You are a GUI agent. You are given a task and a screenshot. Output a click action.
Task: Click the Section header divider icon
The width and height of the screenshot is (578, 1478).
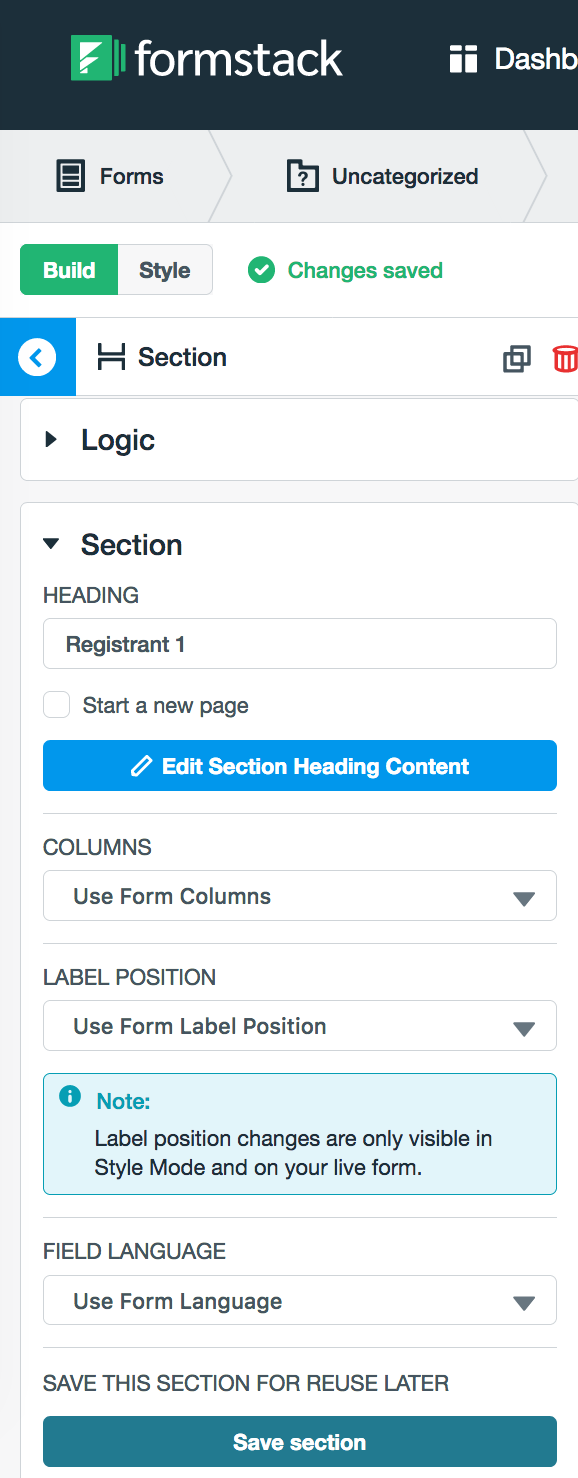[x=111, y=357]
